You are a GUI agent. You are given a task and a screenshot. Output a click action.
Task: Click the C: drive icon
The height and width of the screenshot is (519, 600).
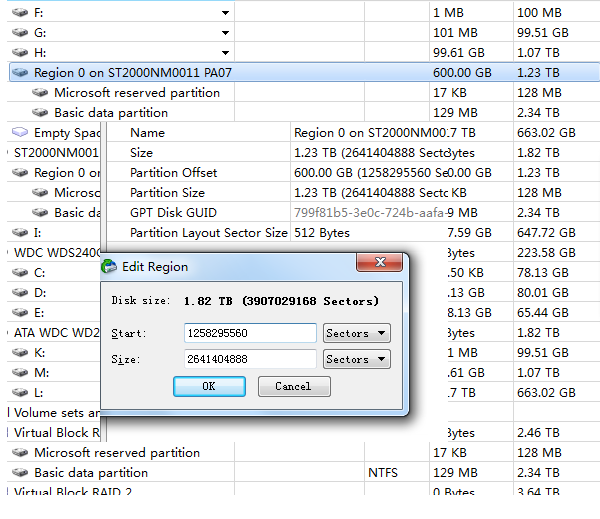(x=20, y=272)
